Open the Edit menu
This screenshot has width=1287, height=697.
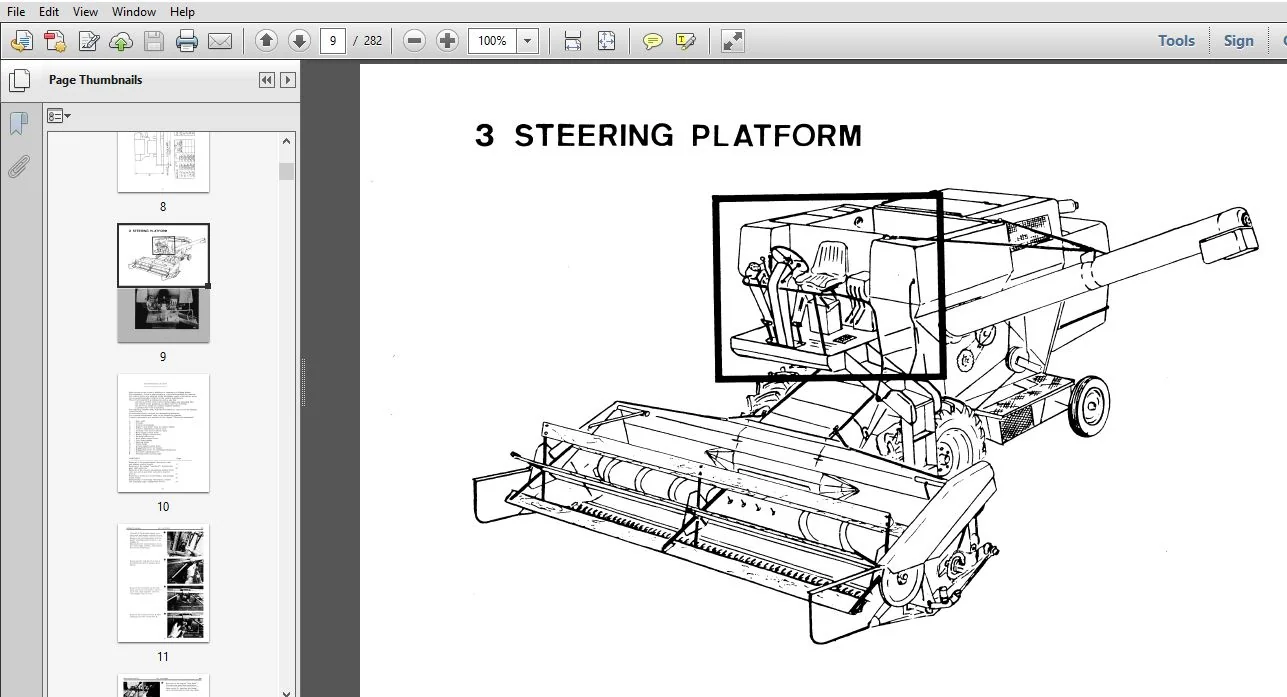pyautogui.click(x=49, y=12)
